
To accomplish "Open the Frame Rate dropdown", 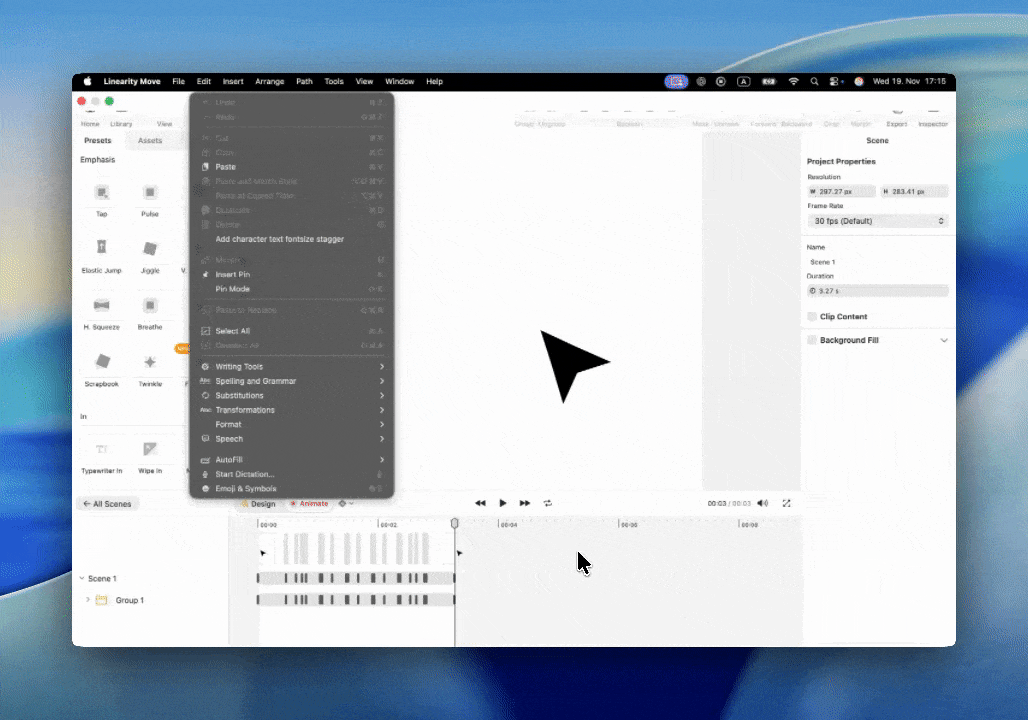I will [x=877, y=221].
